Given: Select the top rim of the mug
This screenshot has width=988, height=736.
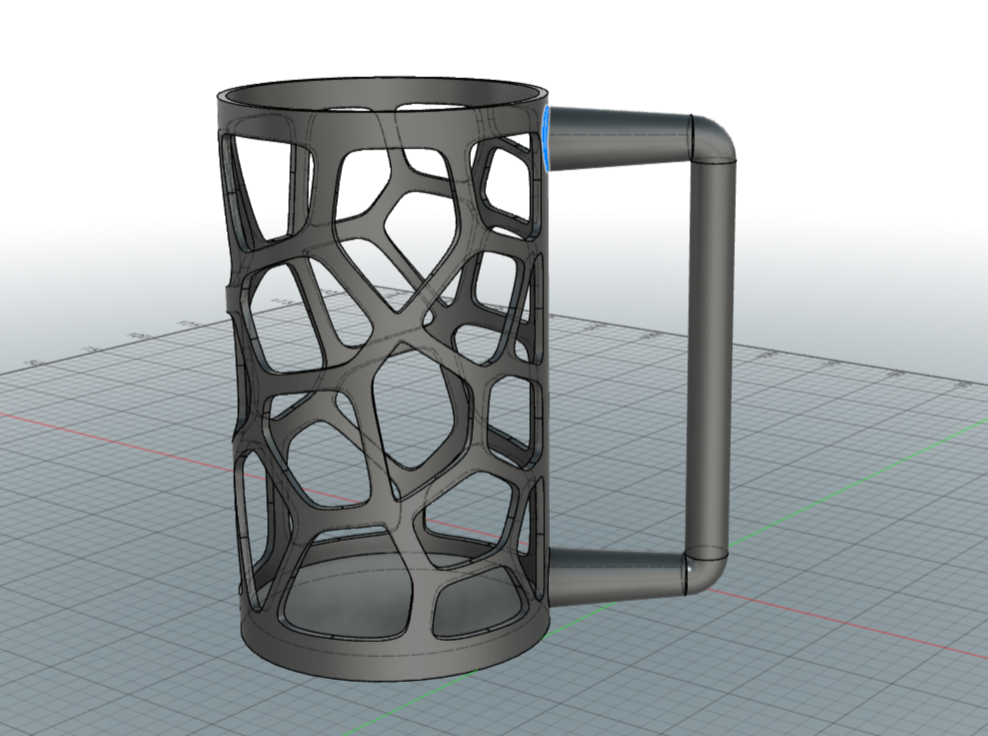Looking at the screenshot, I should [x=382, y=95].
